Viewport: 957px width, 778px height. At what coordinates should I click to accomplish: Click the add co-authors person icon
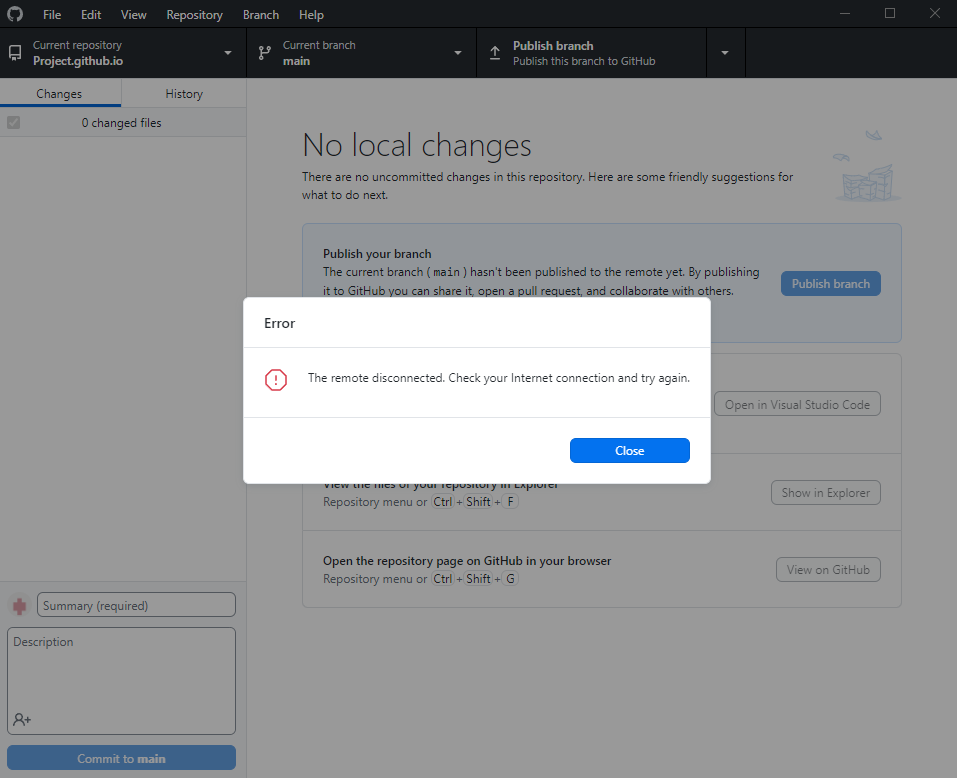[x=22, y=719]
